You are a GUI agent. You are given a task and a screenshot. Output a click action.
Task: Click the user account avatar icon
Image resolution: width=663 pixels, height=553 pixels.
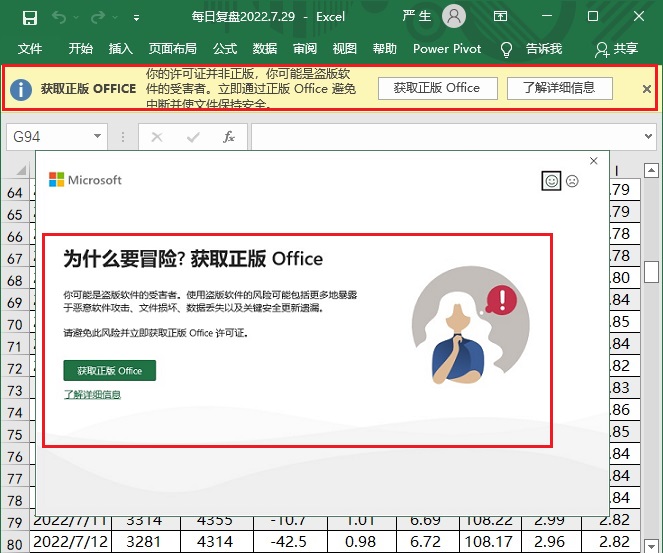click(454, 16)
